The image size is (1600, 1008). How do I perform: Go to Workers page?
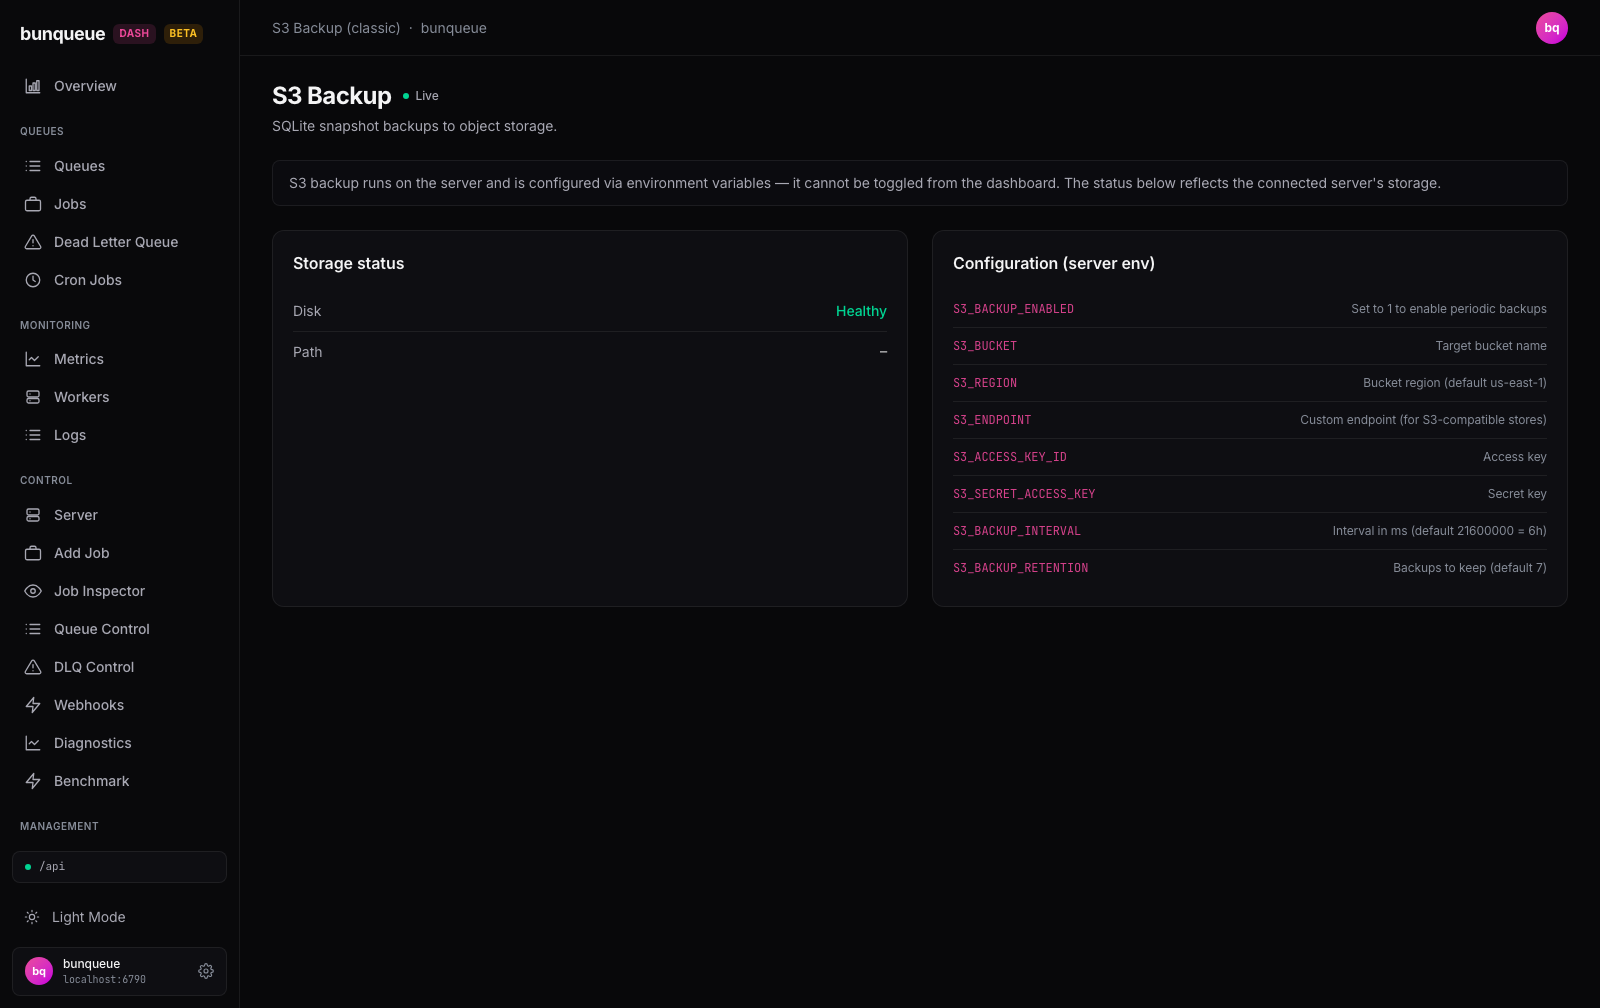pyautogui.click(x=119, y=397)
